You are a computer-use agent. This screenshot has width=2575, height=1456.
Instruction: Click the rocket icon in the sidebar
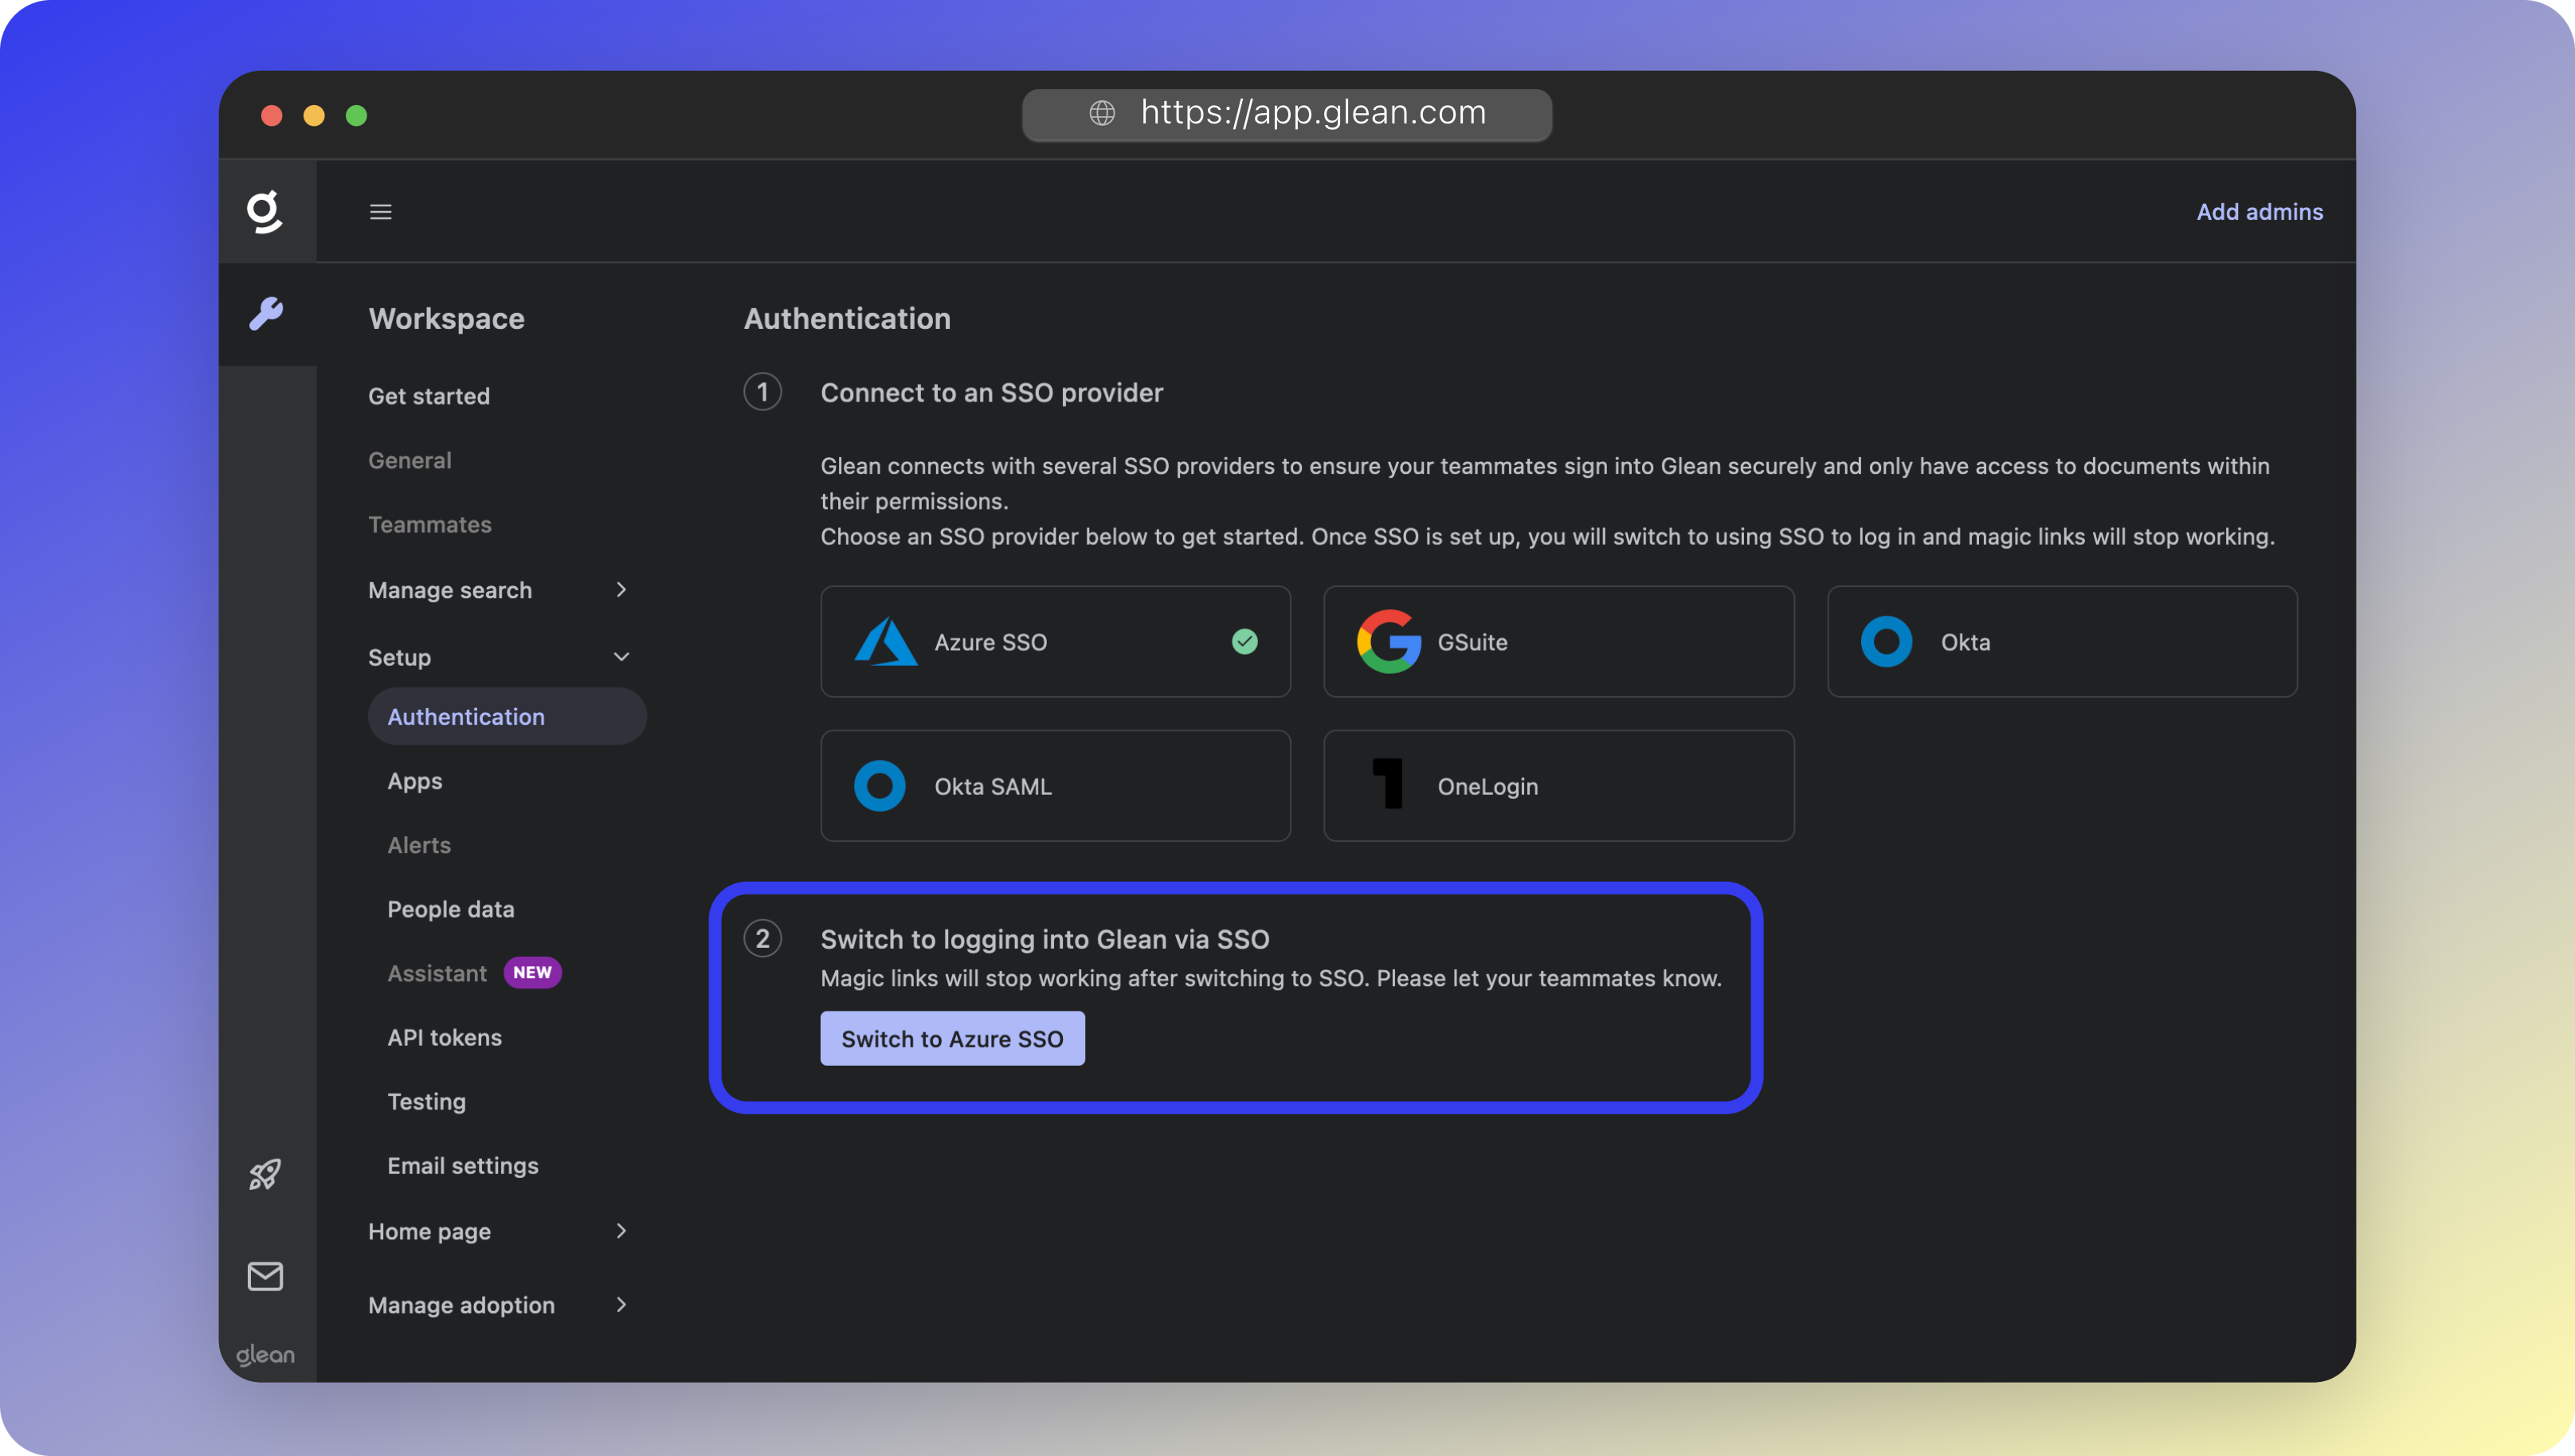click(264, 1174)
